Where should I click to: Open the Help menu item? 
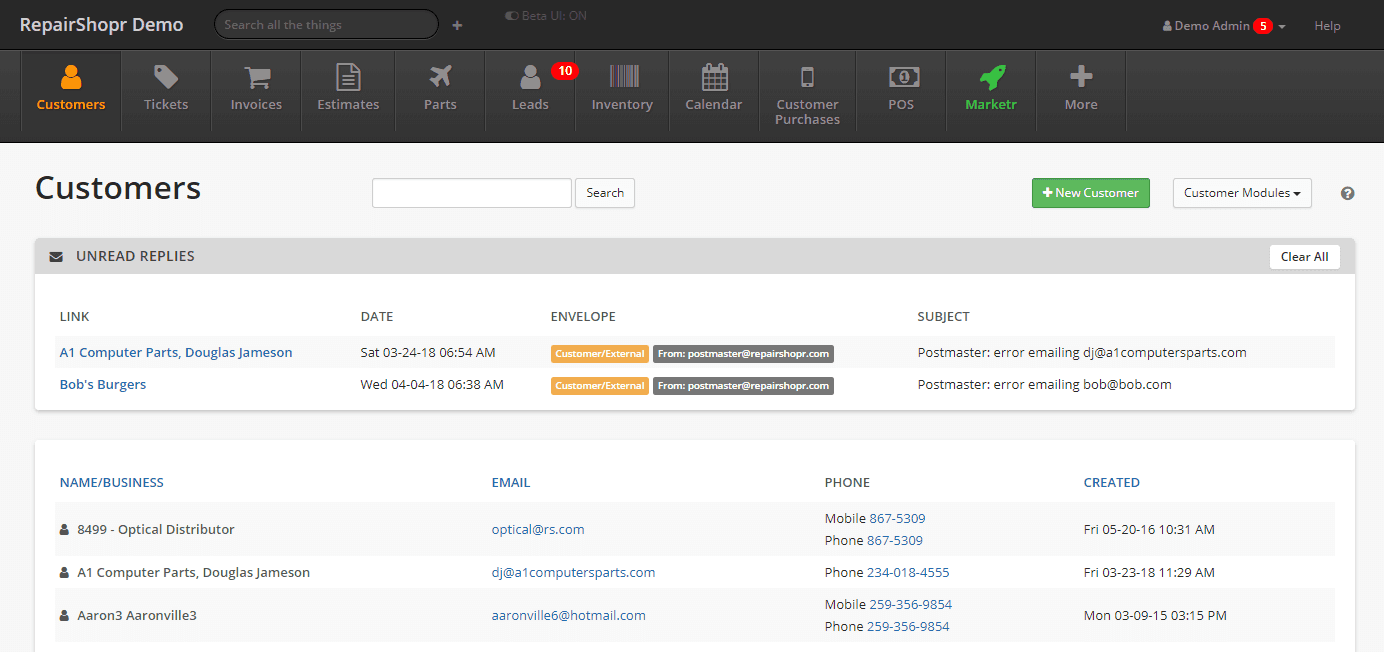pos(1327,26)
